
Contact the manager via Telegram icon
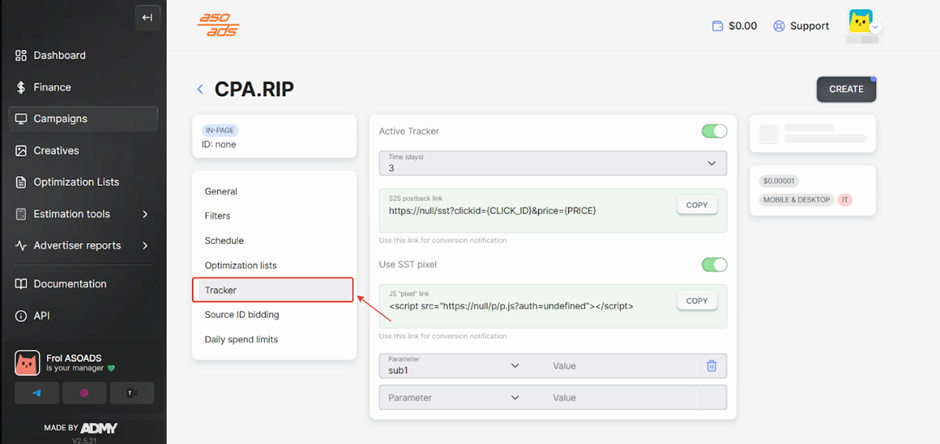pos(38,393)
